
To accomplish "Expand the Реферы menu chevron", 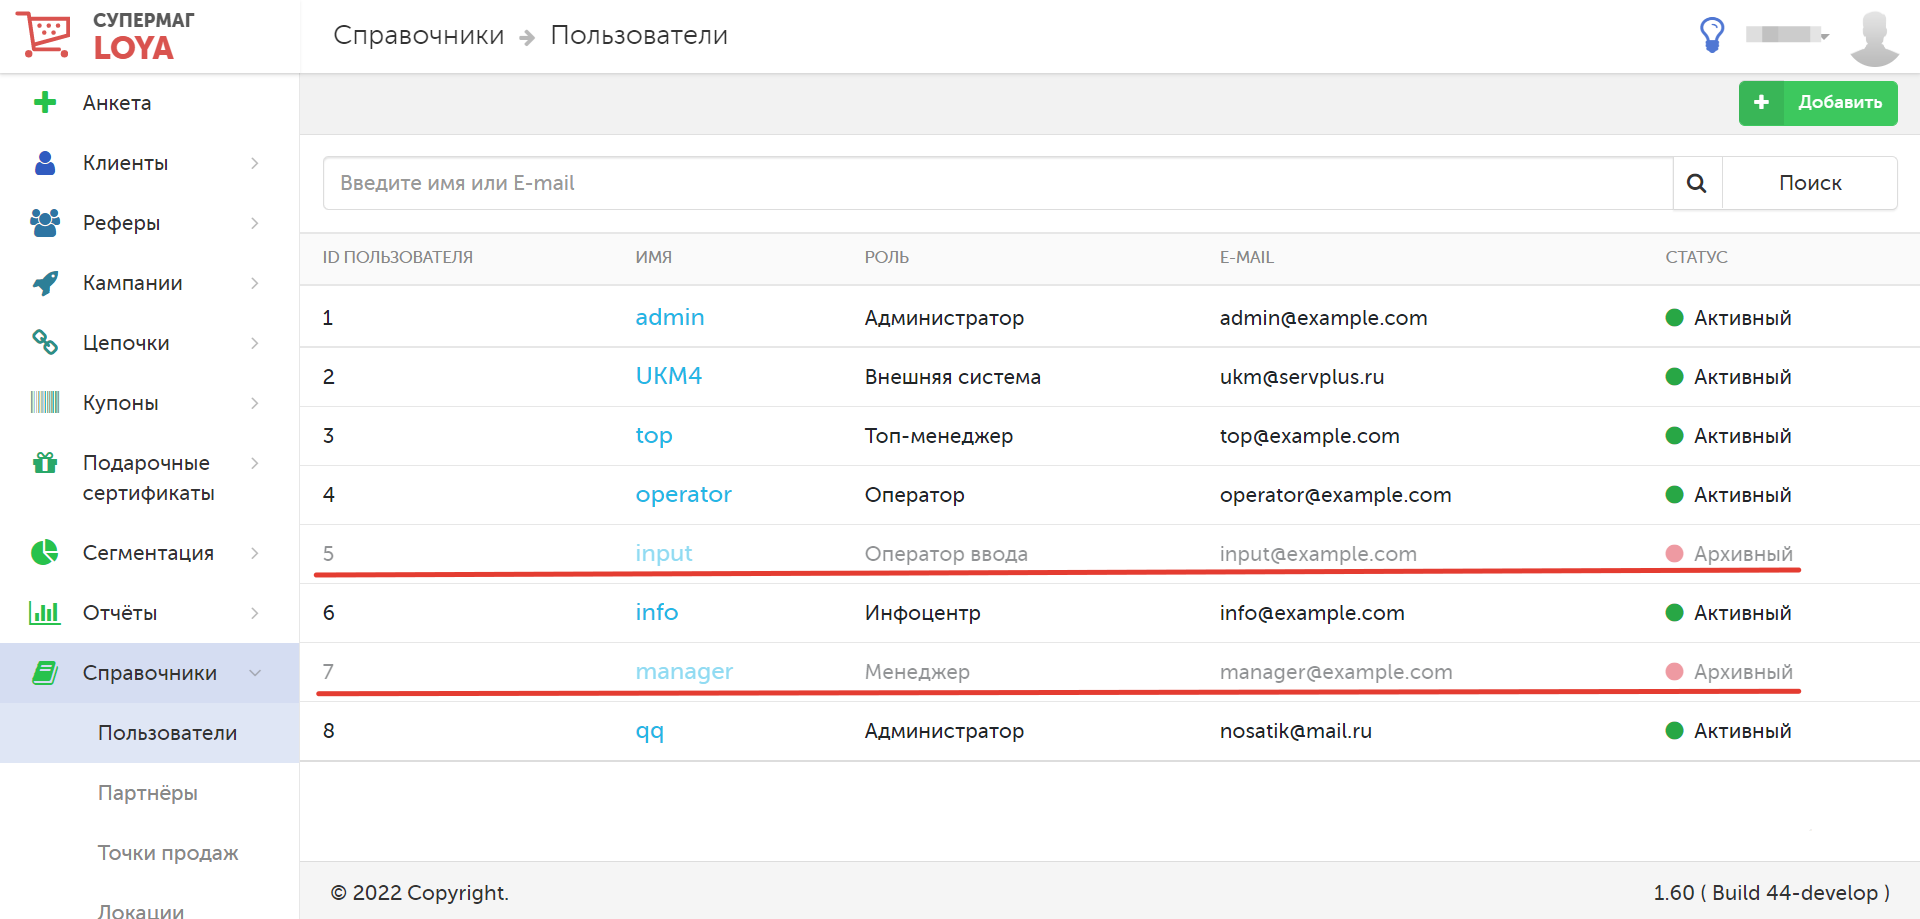I will tap(255, 223).
